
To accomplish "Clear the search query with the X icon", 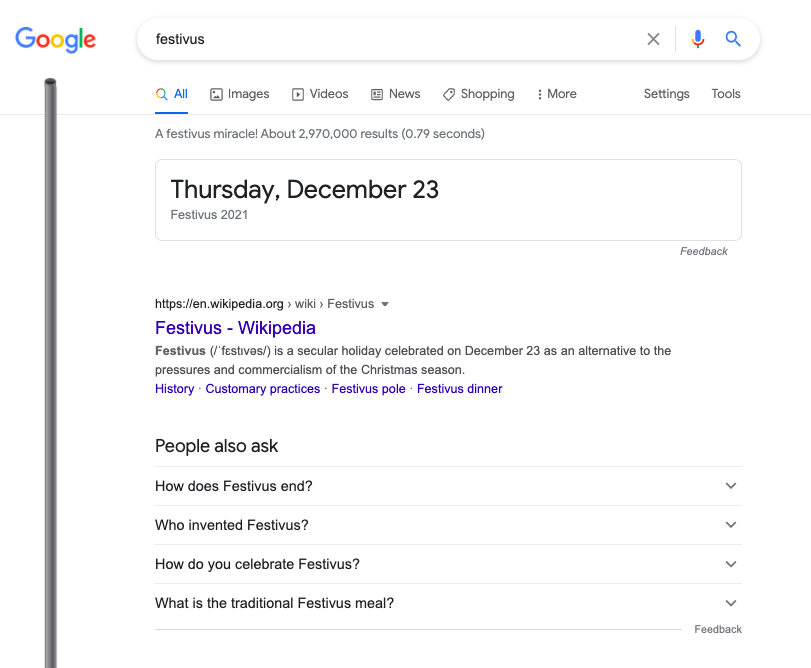I will click(x=653, y=38).
